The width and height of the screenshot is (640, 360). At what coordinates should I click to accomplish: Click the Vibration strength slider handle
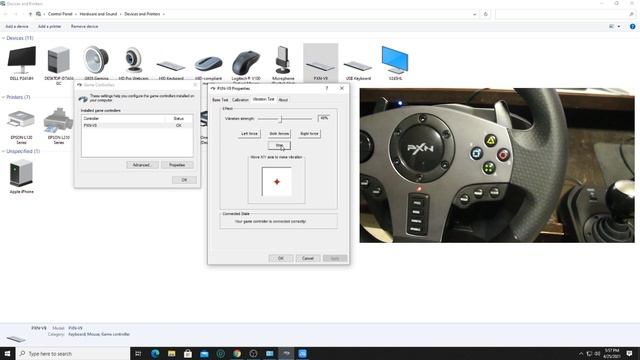280,119
